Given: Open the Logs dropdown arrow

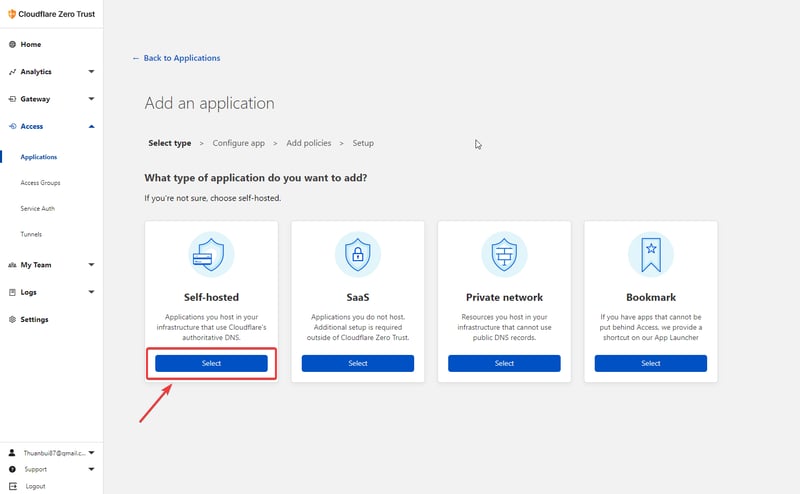Looking at the screenshot, I should [x=91, y=292].
